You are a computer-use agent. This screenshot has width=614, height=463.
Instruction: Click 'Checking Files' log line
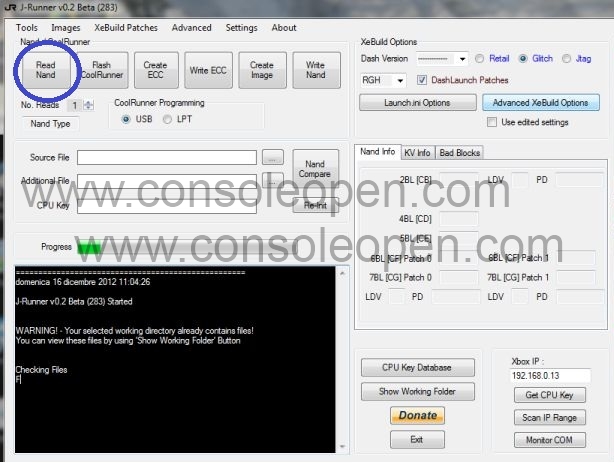coord(42,370)
